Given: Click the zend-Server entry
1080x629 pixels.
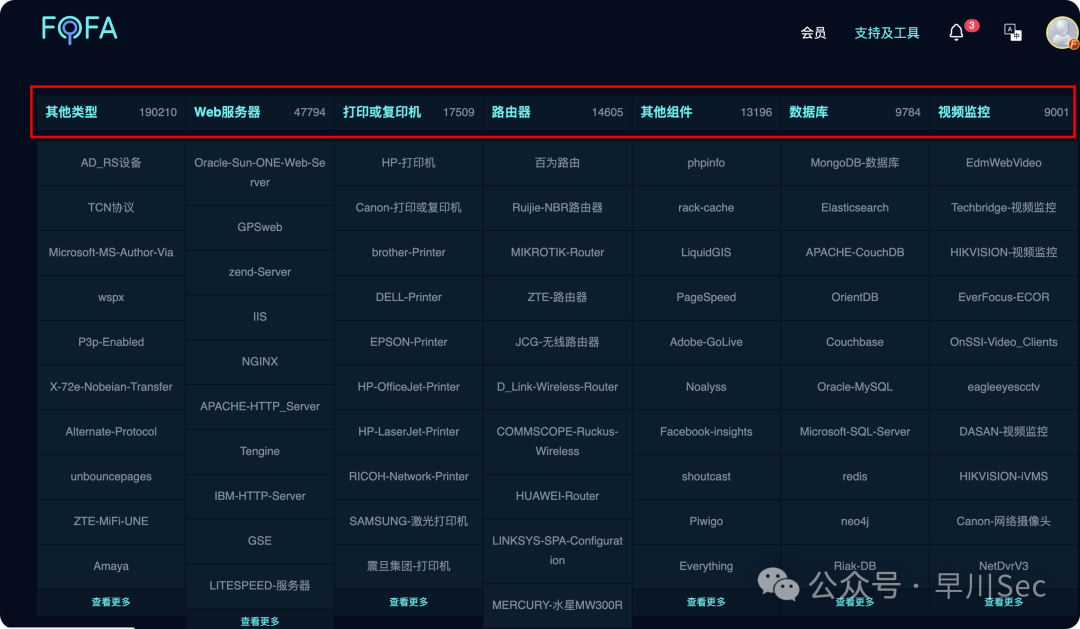Looking at the screenshot, I should [x=260, y=271].
